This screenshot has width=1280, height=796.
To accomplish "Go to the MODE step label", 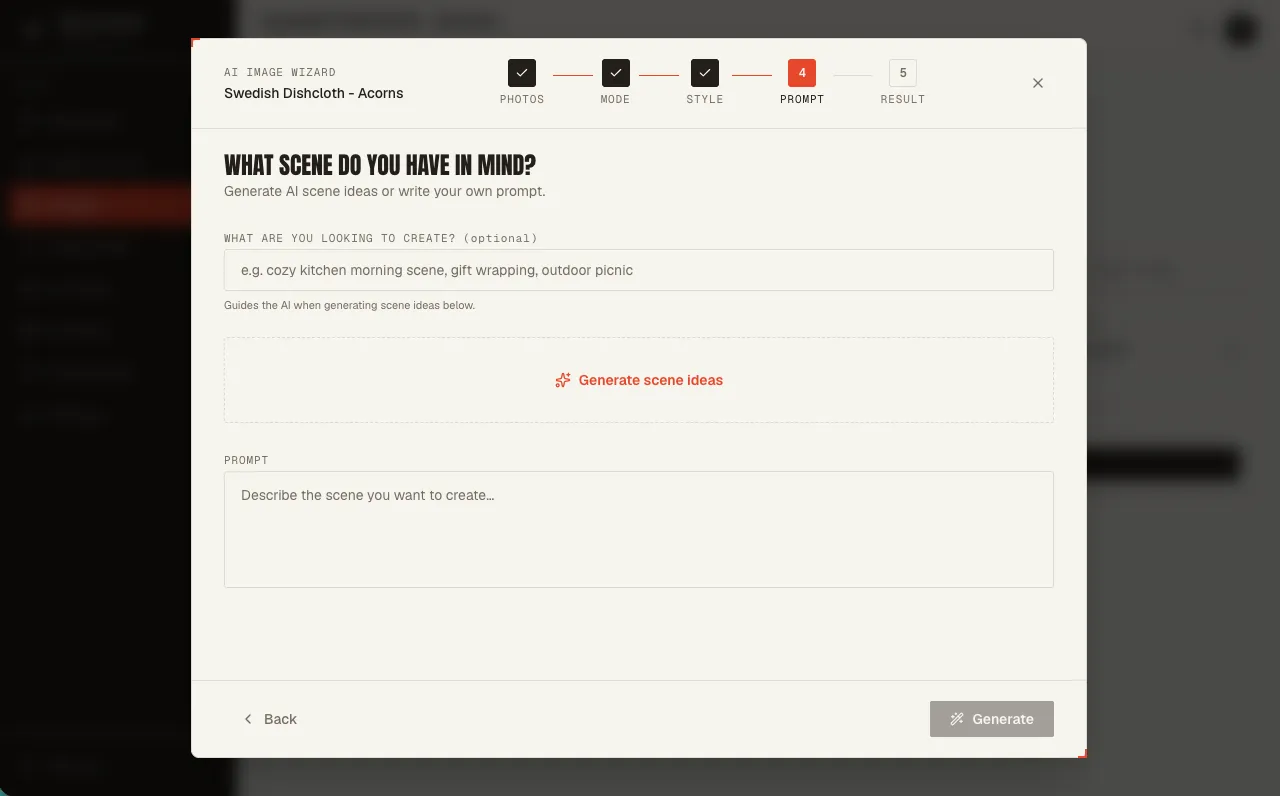I will pyautogui.click(x=615, y=100).
